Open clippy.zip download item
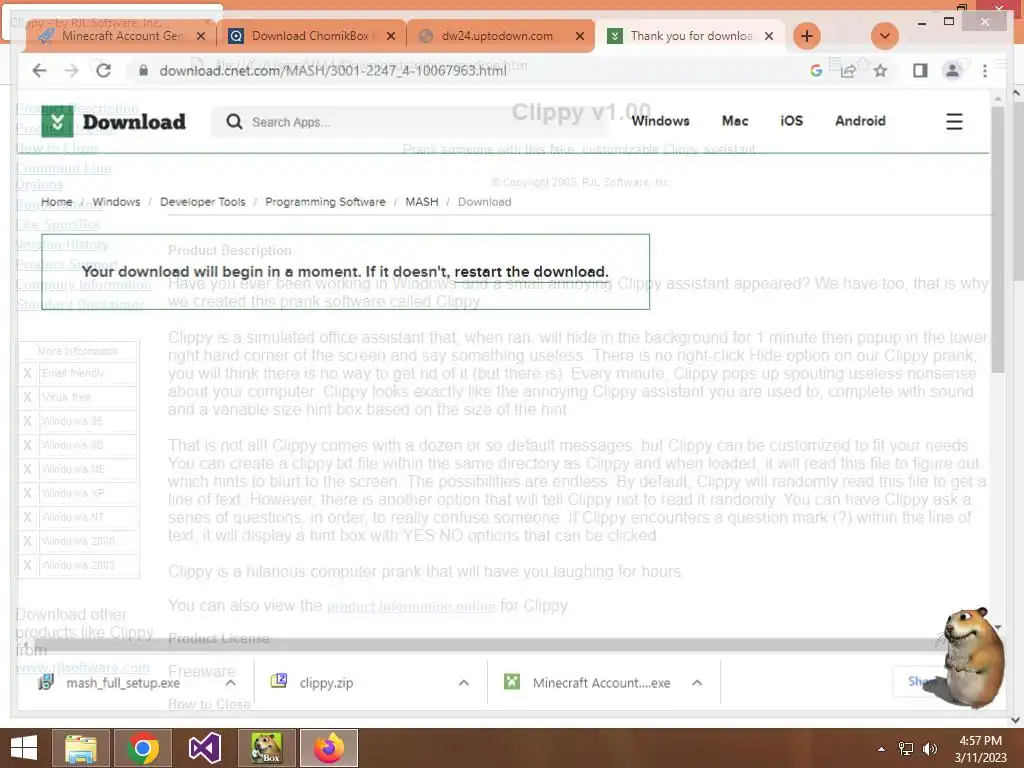 coord(326,683)
